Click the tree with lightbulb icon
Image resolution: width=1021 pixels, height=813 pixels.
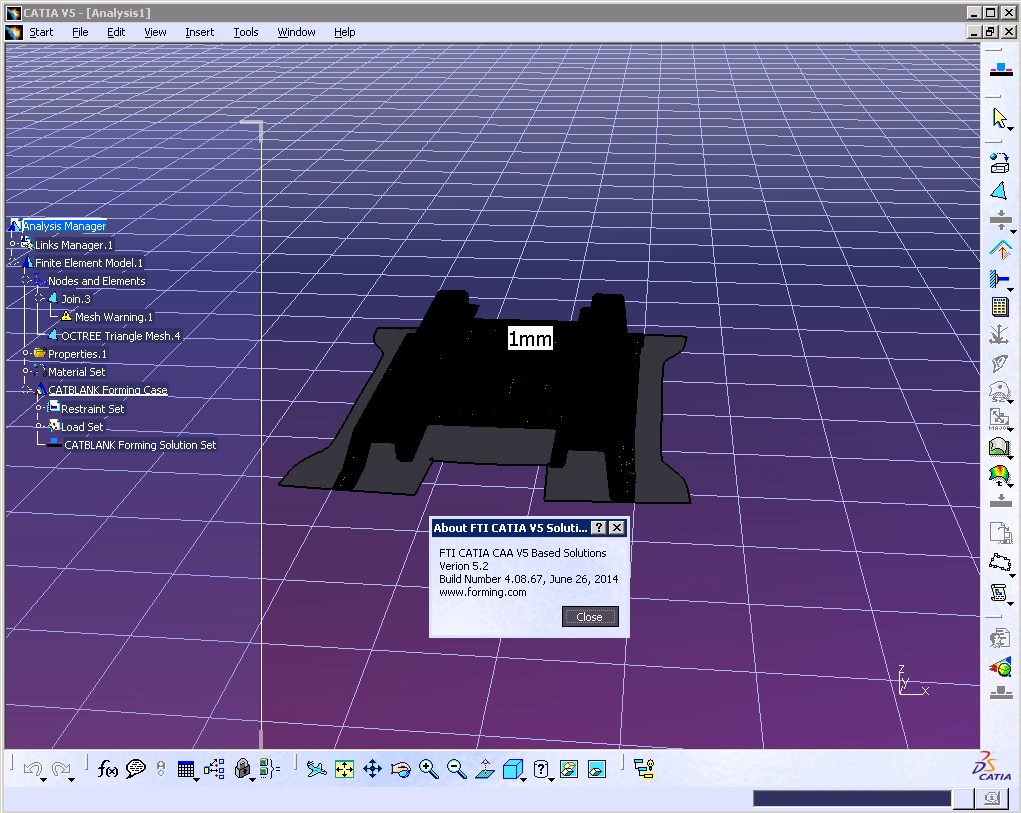tap(645, 769)
